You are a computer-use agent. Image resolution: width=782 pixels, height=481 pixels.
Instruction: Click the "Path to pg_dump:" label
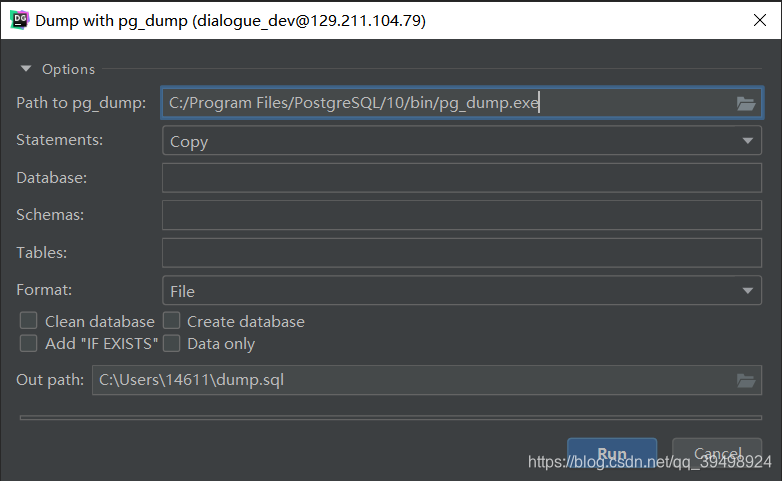(x=81, y=103)
